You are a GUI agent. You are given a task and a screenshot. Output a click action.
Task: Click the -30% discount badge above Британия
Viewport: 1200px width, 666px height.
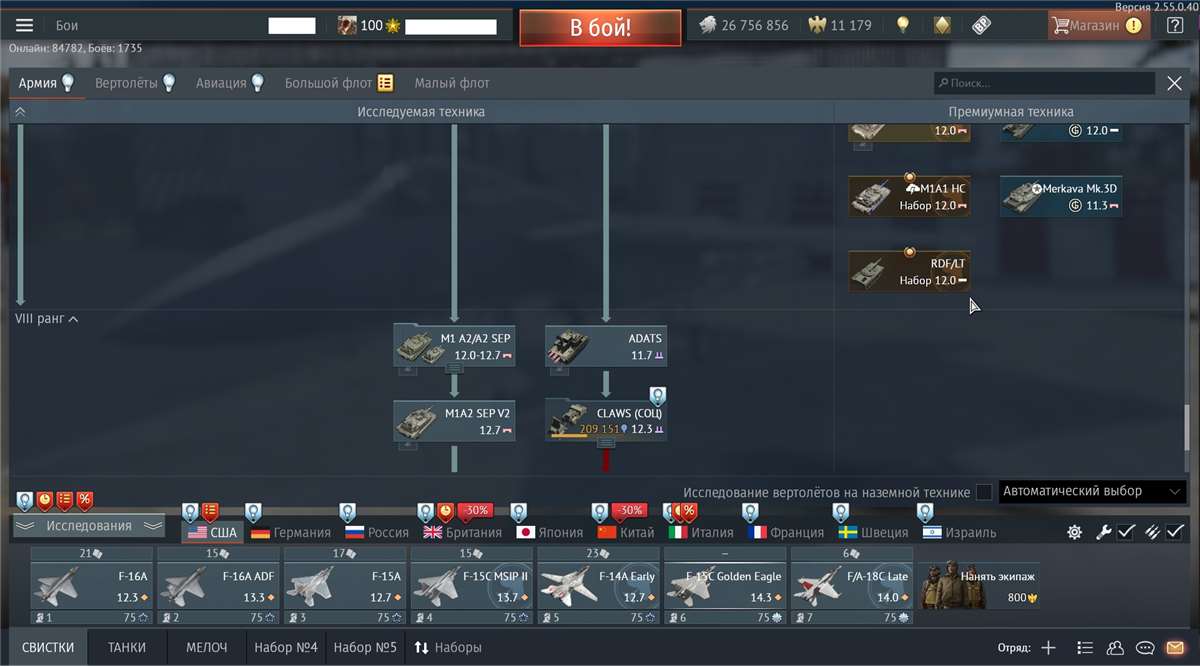pyautogui.click(x=477, y=510)
